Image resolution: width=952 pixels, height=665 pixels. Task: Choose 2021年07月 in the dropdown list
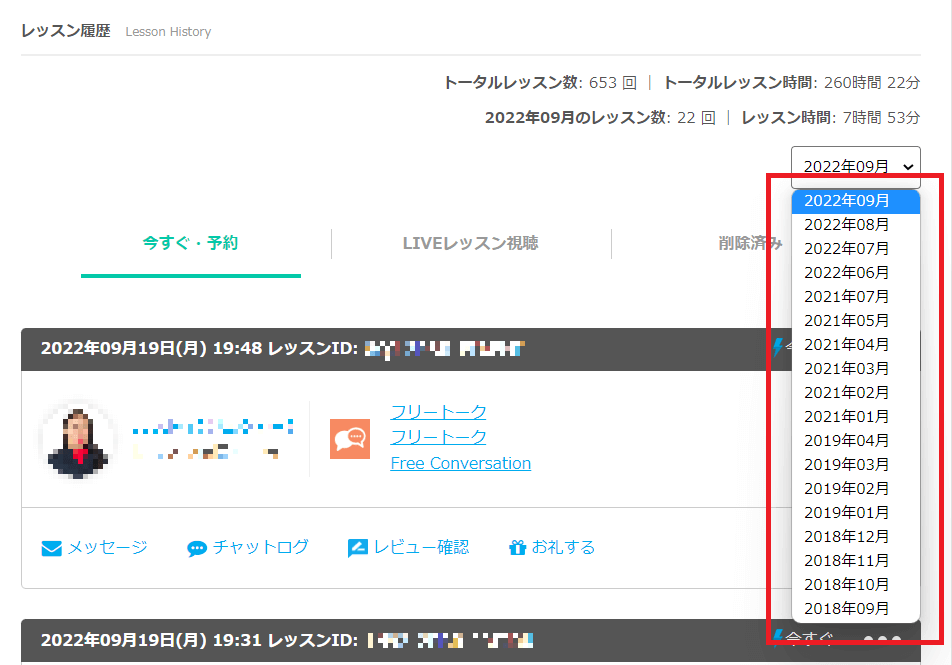click(x=846, y=297)
